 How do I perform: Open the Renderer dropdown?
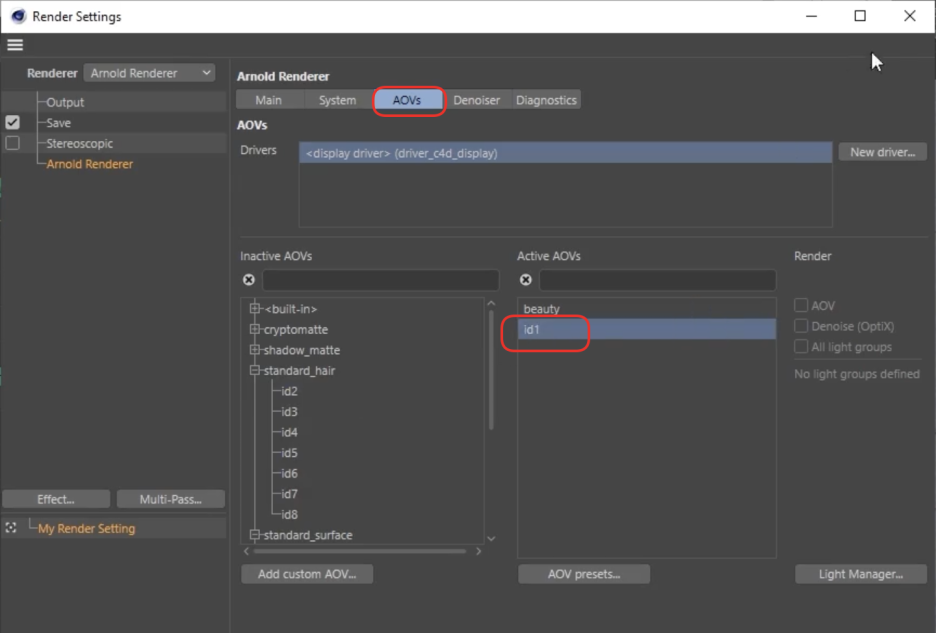coord(149,73)
